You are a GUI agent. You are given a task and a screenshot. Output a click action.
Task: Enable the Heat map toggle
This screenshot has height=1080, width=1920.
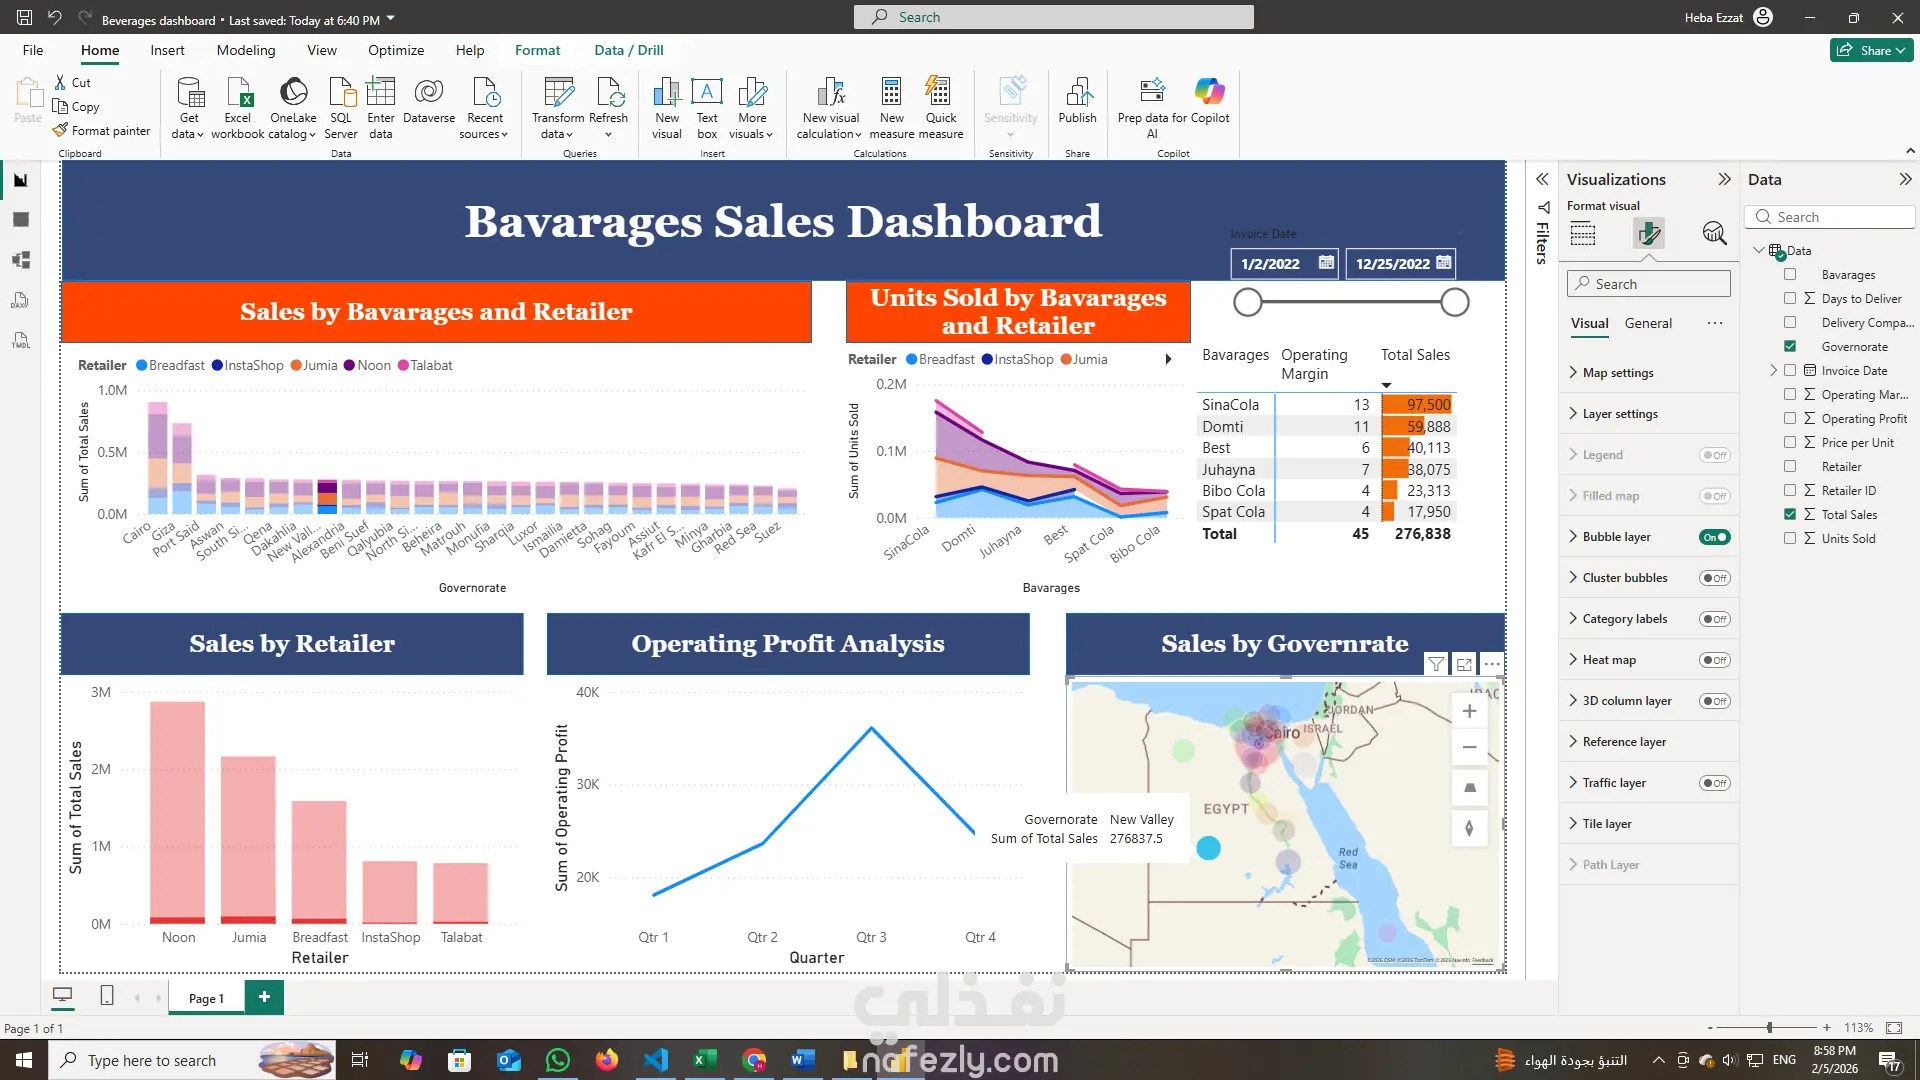[1714, 660]
